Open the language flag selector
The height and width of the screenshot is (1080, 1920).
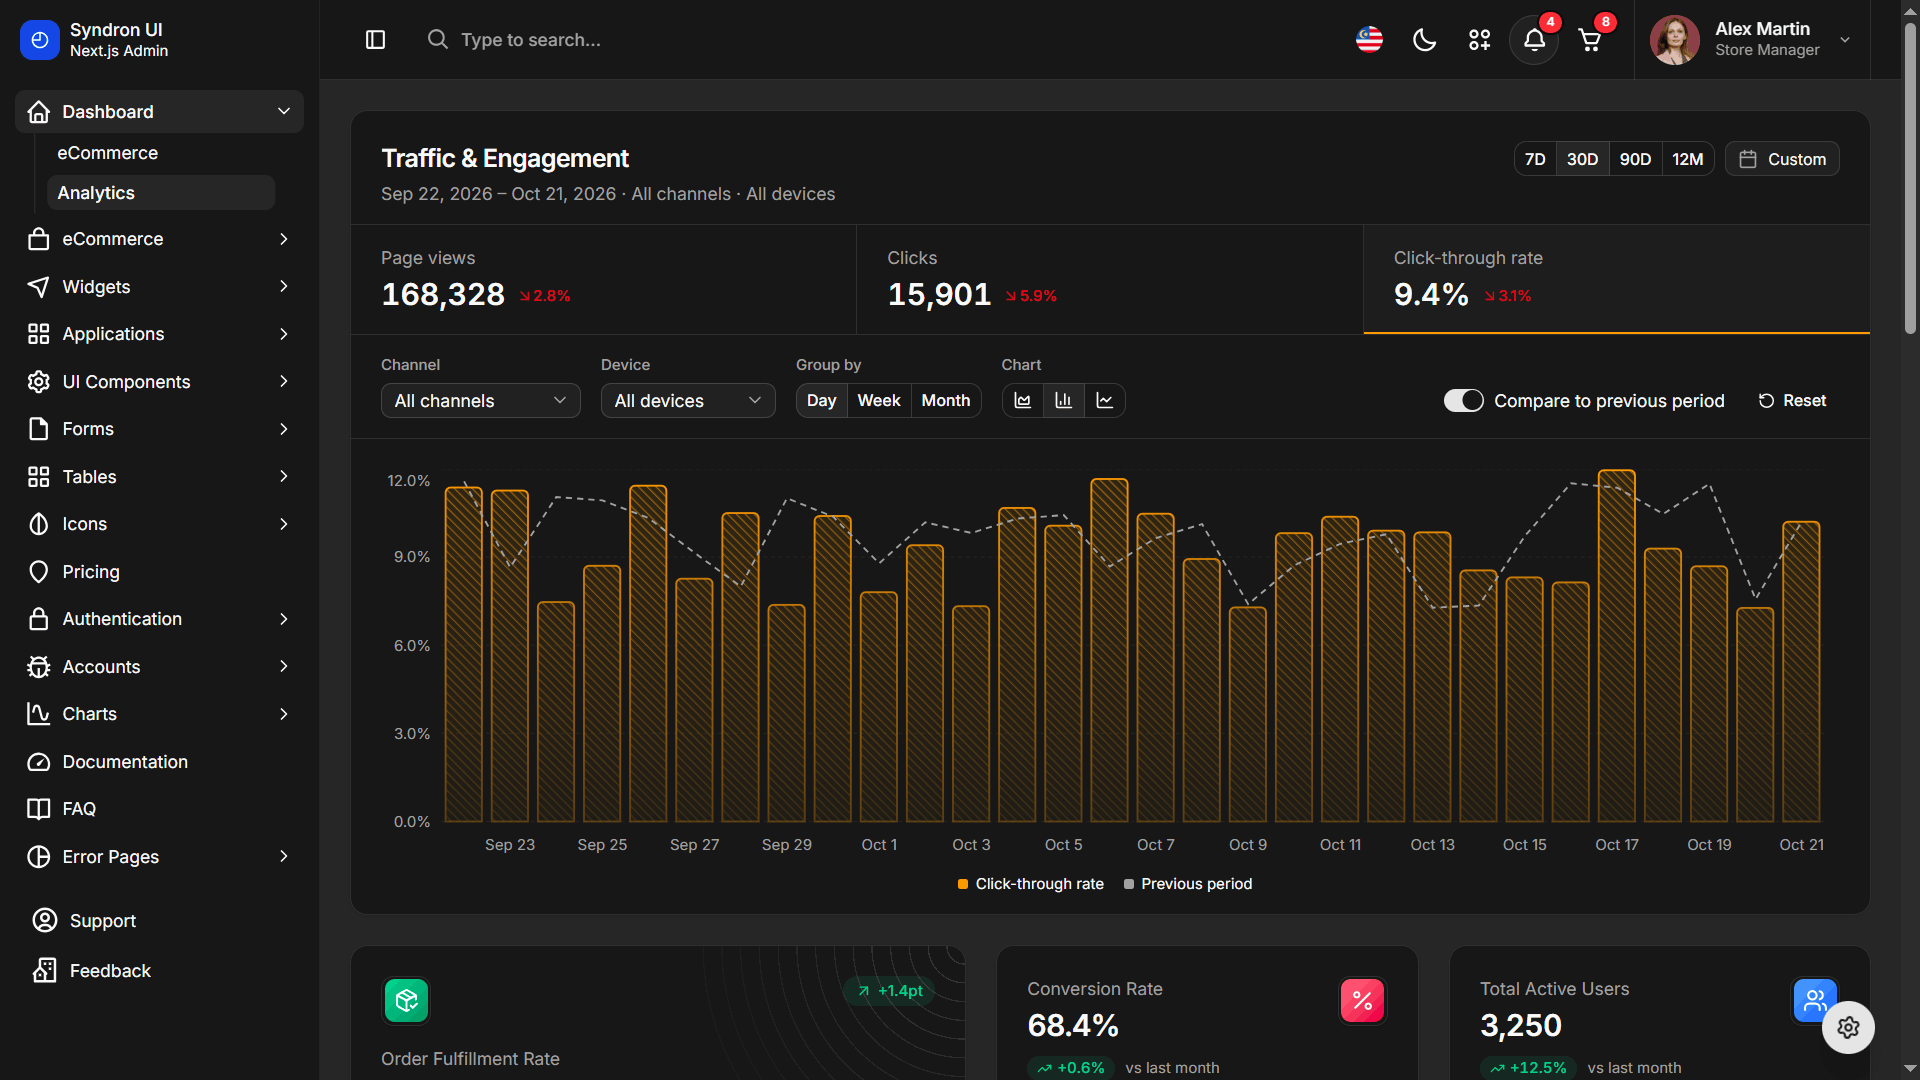pyautogui.click(x=1369, y=40)
